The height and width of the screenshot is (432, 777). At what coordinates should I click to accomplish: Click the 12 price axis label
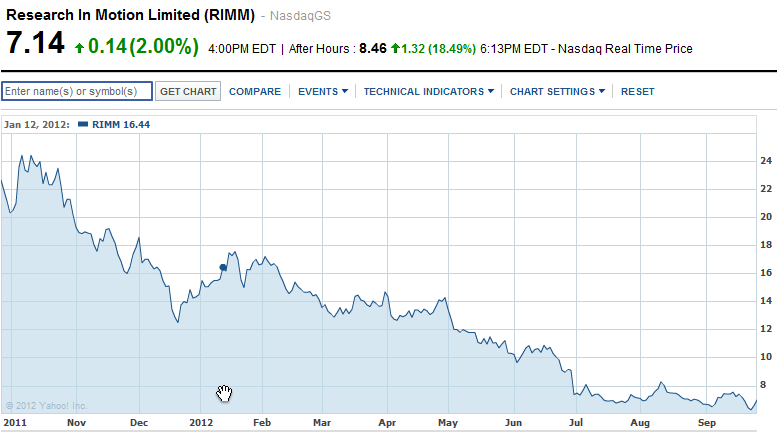click(766, 328)
